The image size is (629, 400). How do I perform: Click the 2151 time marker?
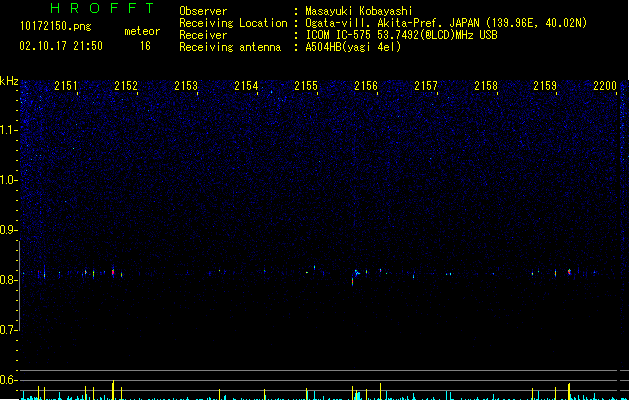pos(66,86)
